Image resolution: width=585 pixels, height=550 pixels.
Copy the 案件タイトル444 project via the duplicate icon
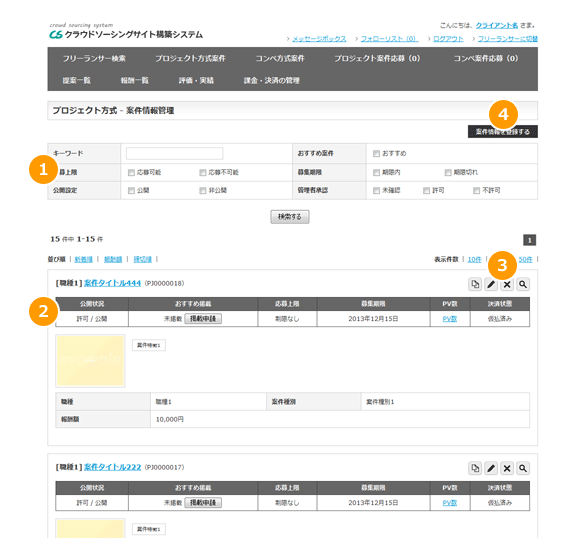point(475,284)
